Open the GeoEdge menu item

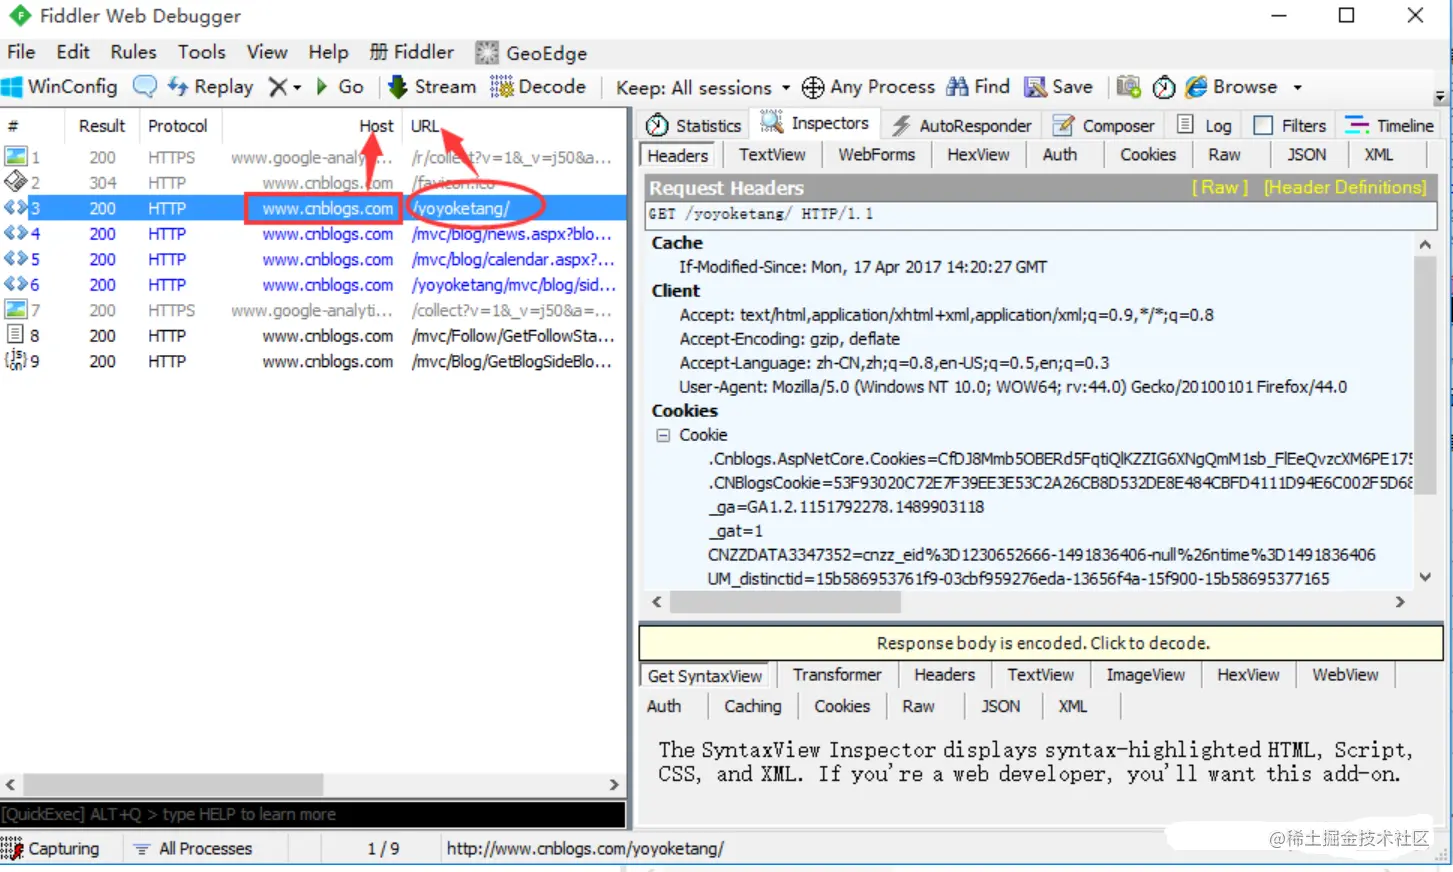(x=531, y=53)
